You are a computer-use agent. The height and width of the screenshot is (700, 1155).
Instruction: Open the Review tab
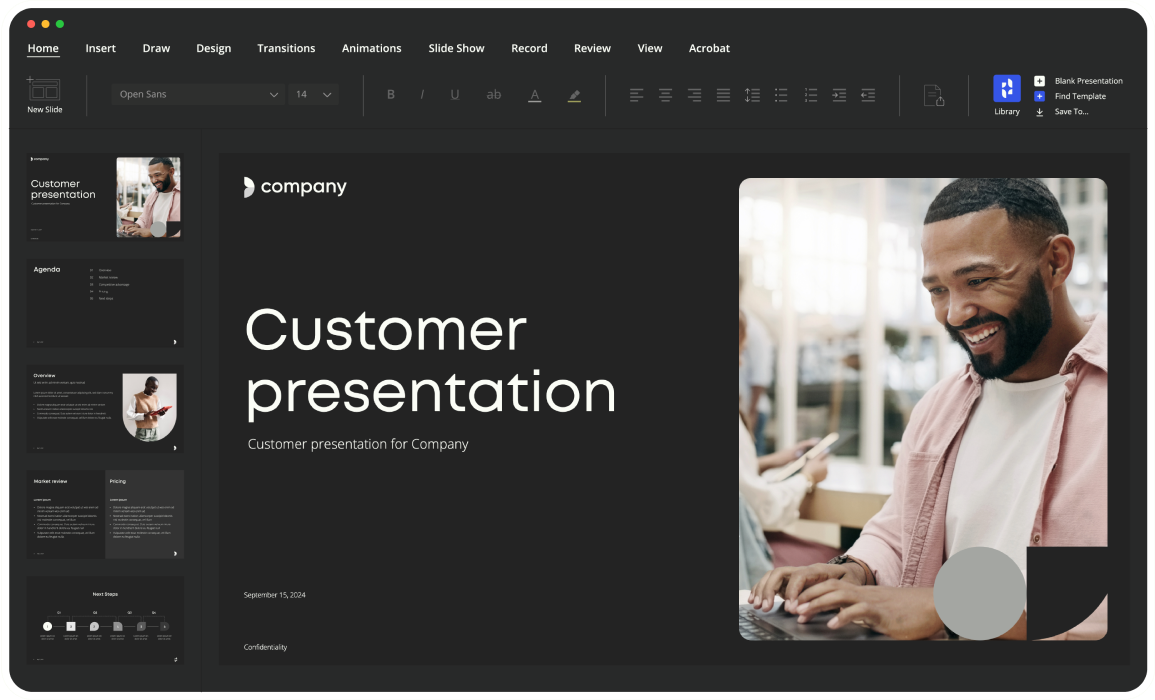pos(592,48)
